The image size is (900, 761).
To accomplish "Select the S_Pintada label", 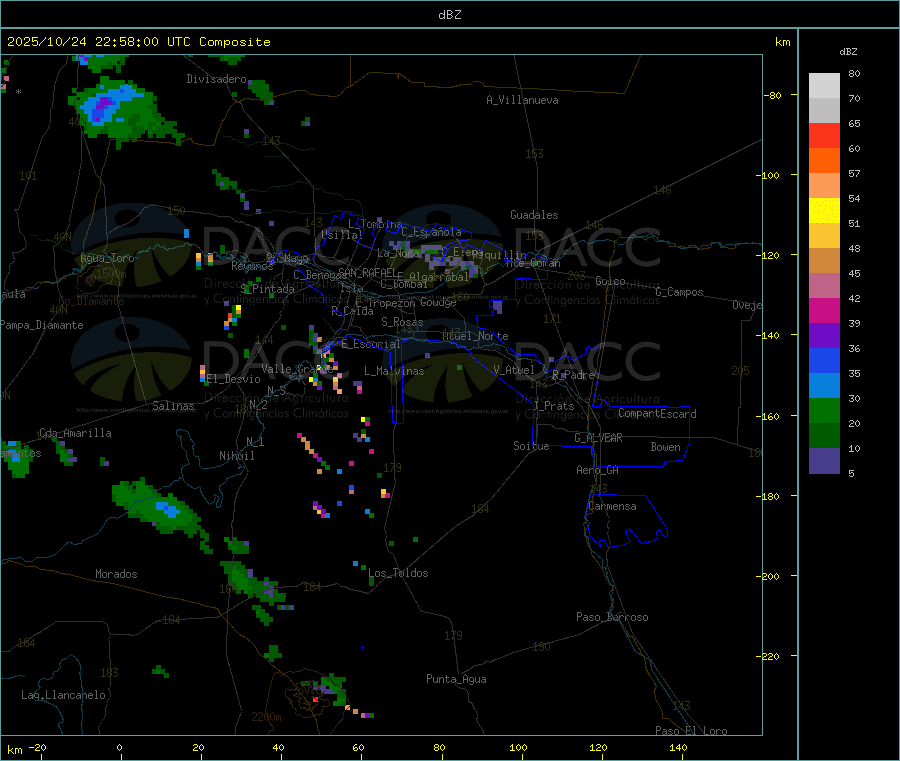I will point(267,289).
